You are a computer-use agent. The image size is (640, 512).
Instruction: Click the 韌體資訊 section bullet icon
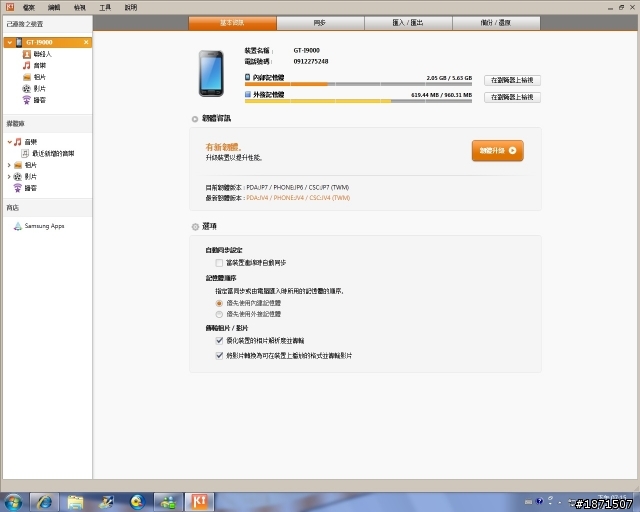point(195,119)
